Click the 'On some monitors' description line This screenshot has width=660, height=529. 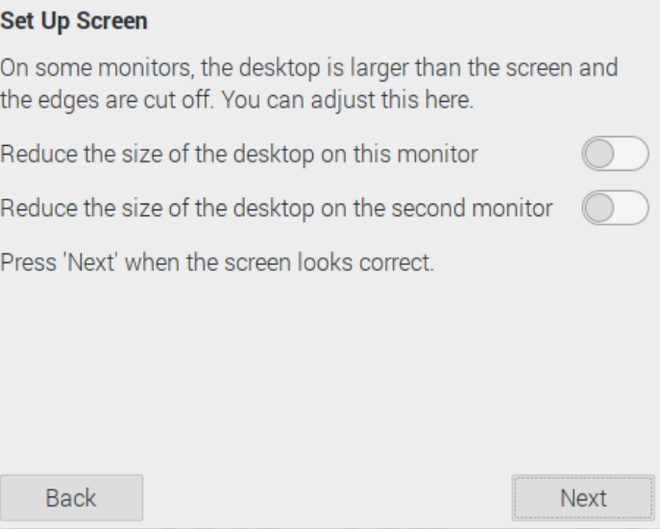tap(308, 71)
